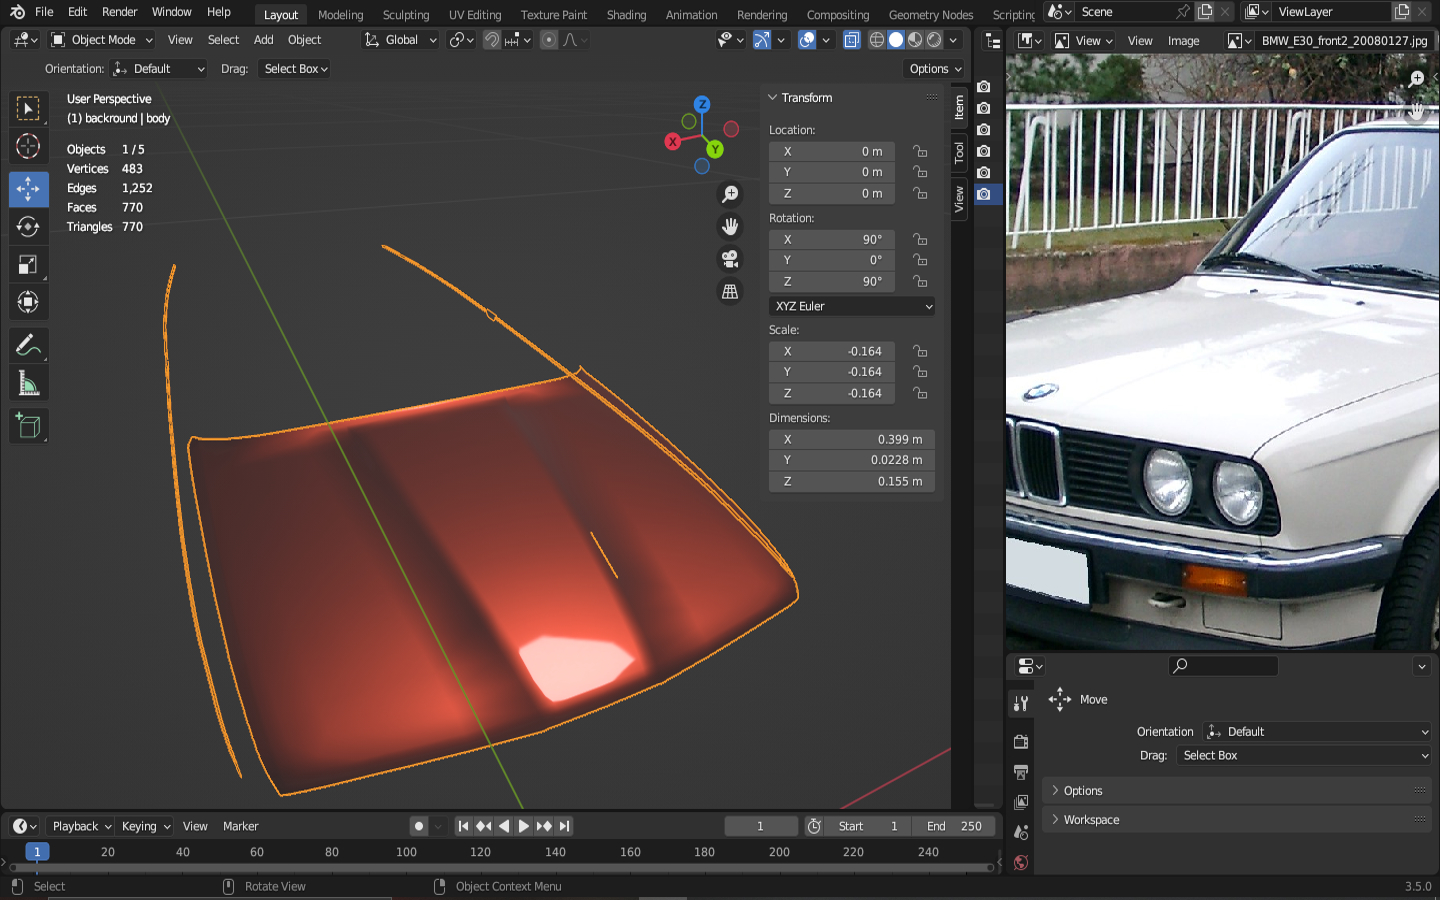The width and height of the screenshot is (1440, 900).
Task: Activate the combined Transform tool
Action: pyautogui.click(x=28, y=302)
